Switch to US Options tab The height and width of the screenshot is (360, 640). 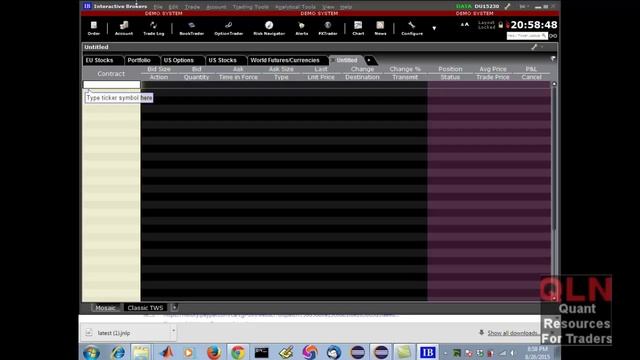coord(179,60)
